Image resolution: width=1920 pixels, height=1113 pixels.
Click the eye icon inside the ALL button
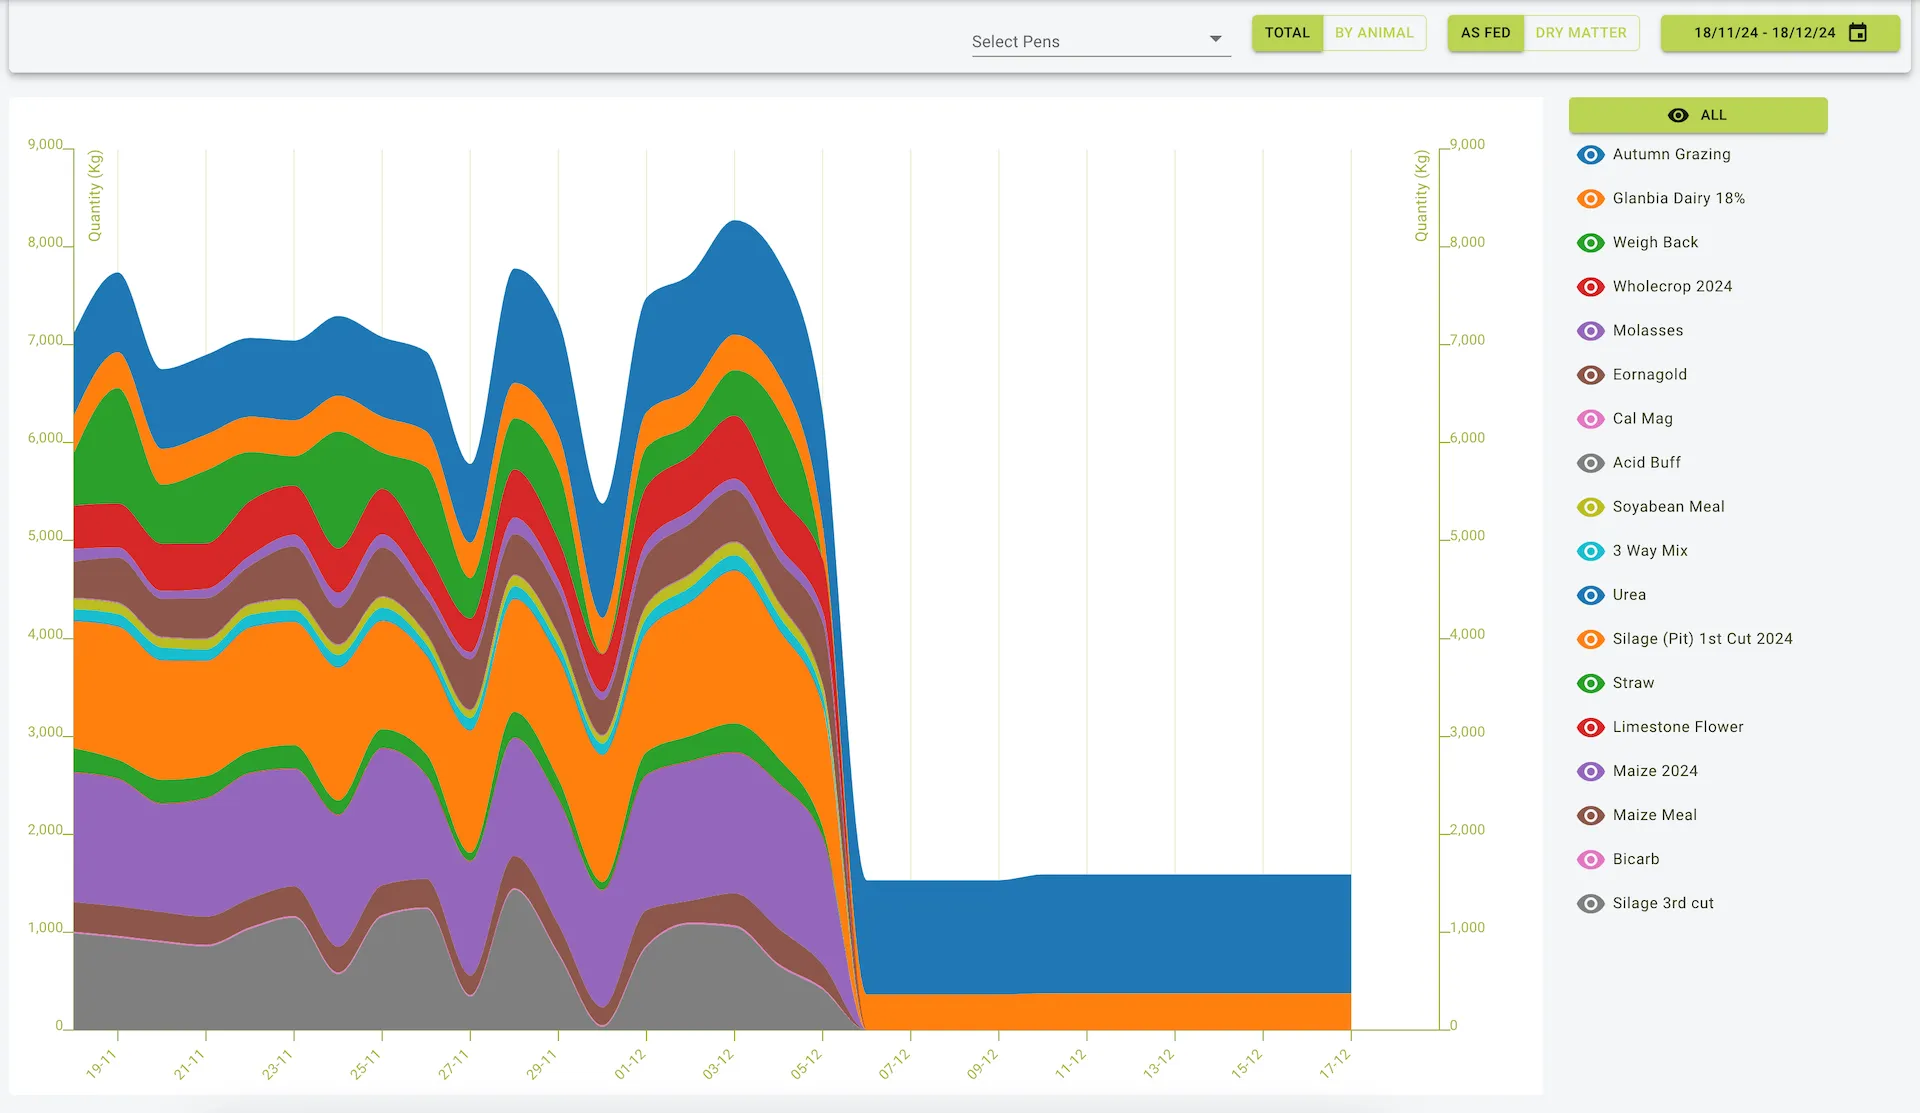pos(1678,115)
